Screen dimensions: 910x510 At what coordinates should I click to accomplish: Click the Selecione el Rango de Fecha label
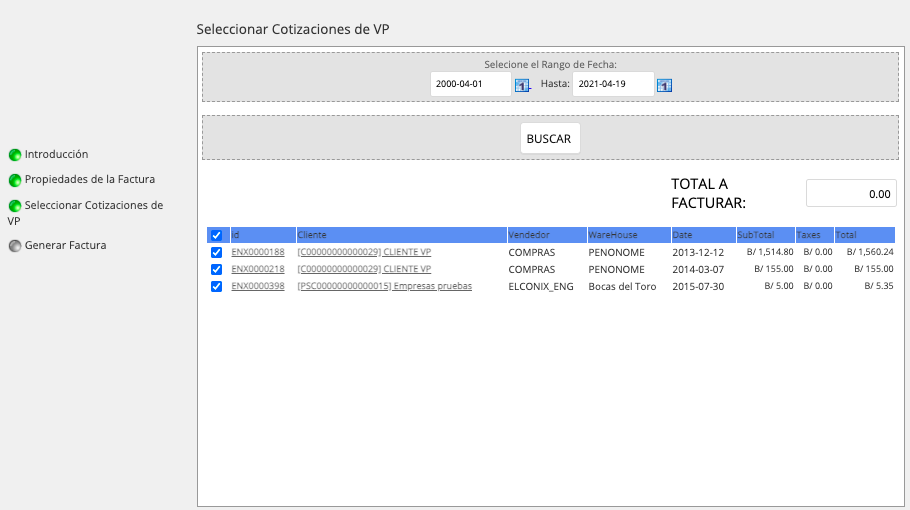point(550,64)
